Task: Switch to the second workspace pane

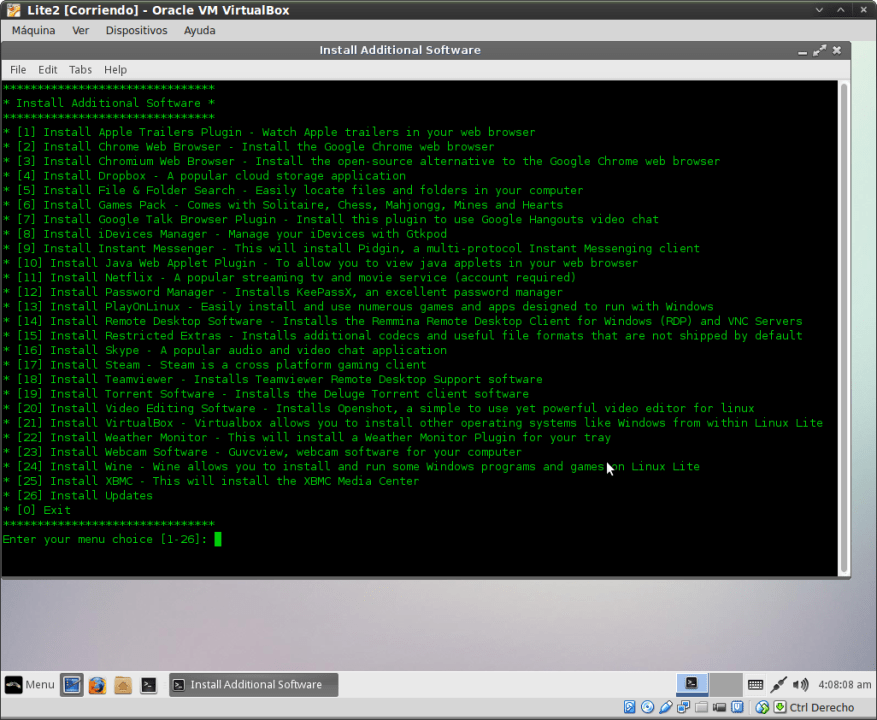Action: click(724, 685)
